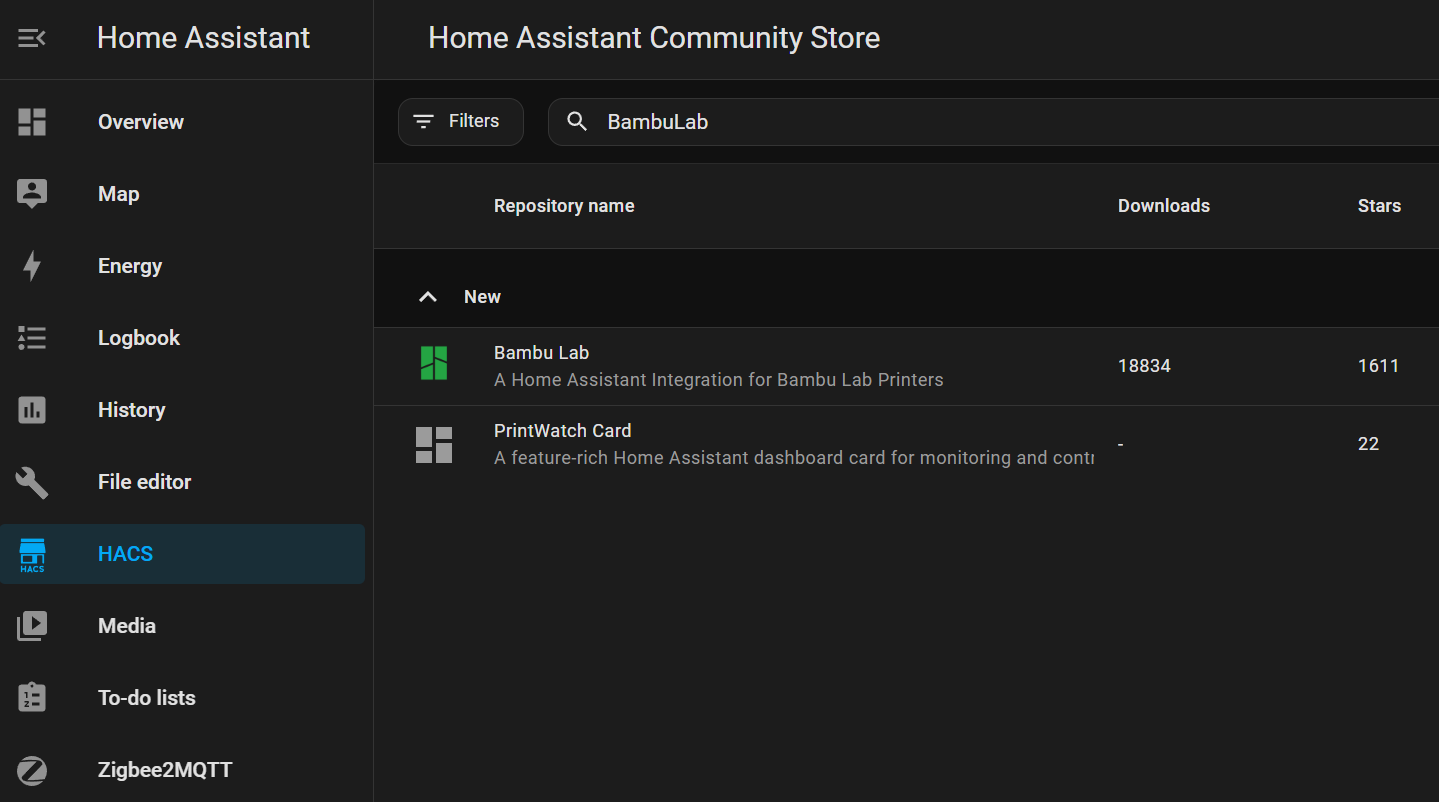This screenshot has height=802, width=1439.
Task: Click the 1611 stars value
Action: [1378, 366]
